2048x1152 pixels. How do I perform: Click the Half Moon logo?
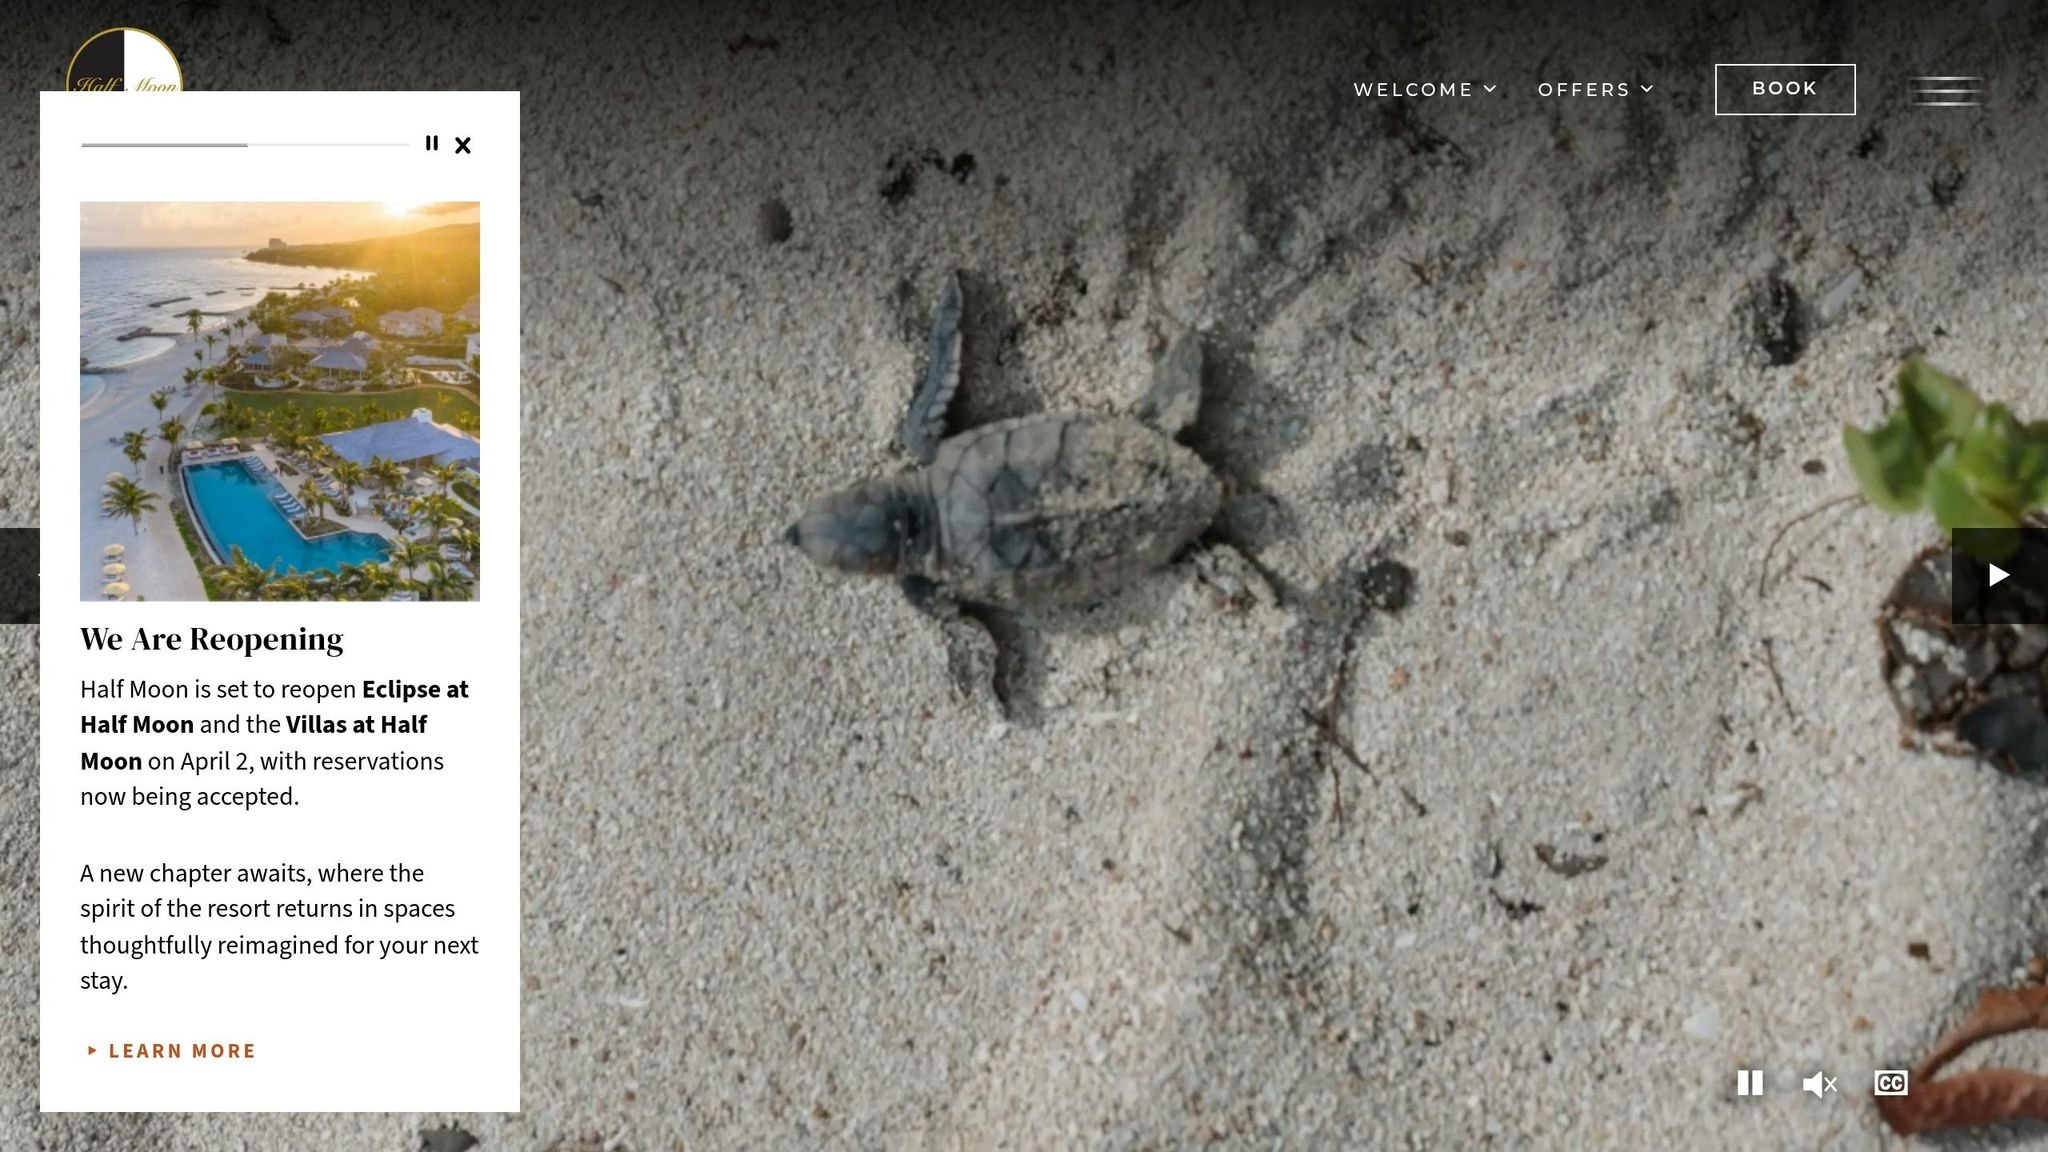(x=124, y=60)
